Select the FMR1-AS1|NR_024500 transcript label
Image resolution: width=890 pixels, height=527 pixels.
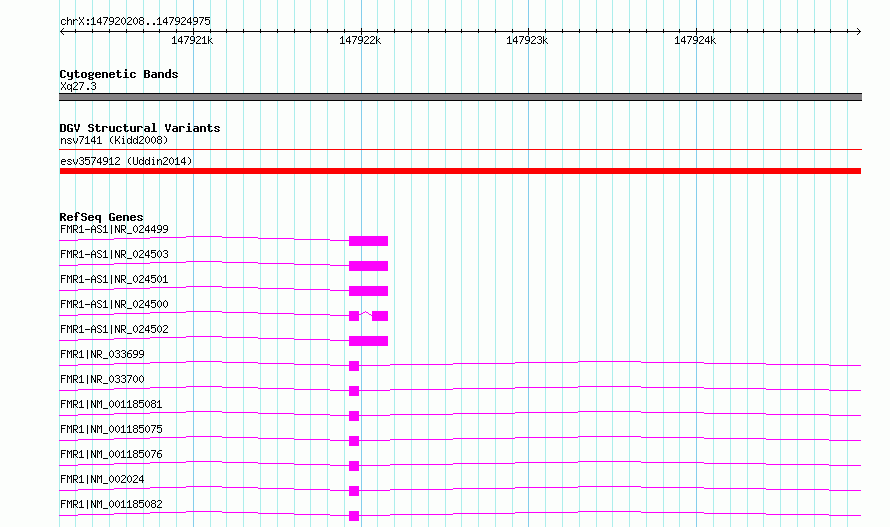[x=114, y=304]
